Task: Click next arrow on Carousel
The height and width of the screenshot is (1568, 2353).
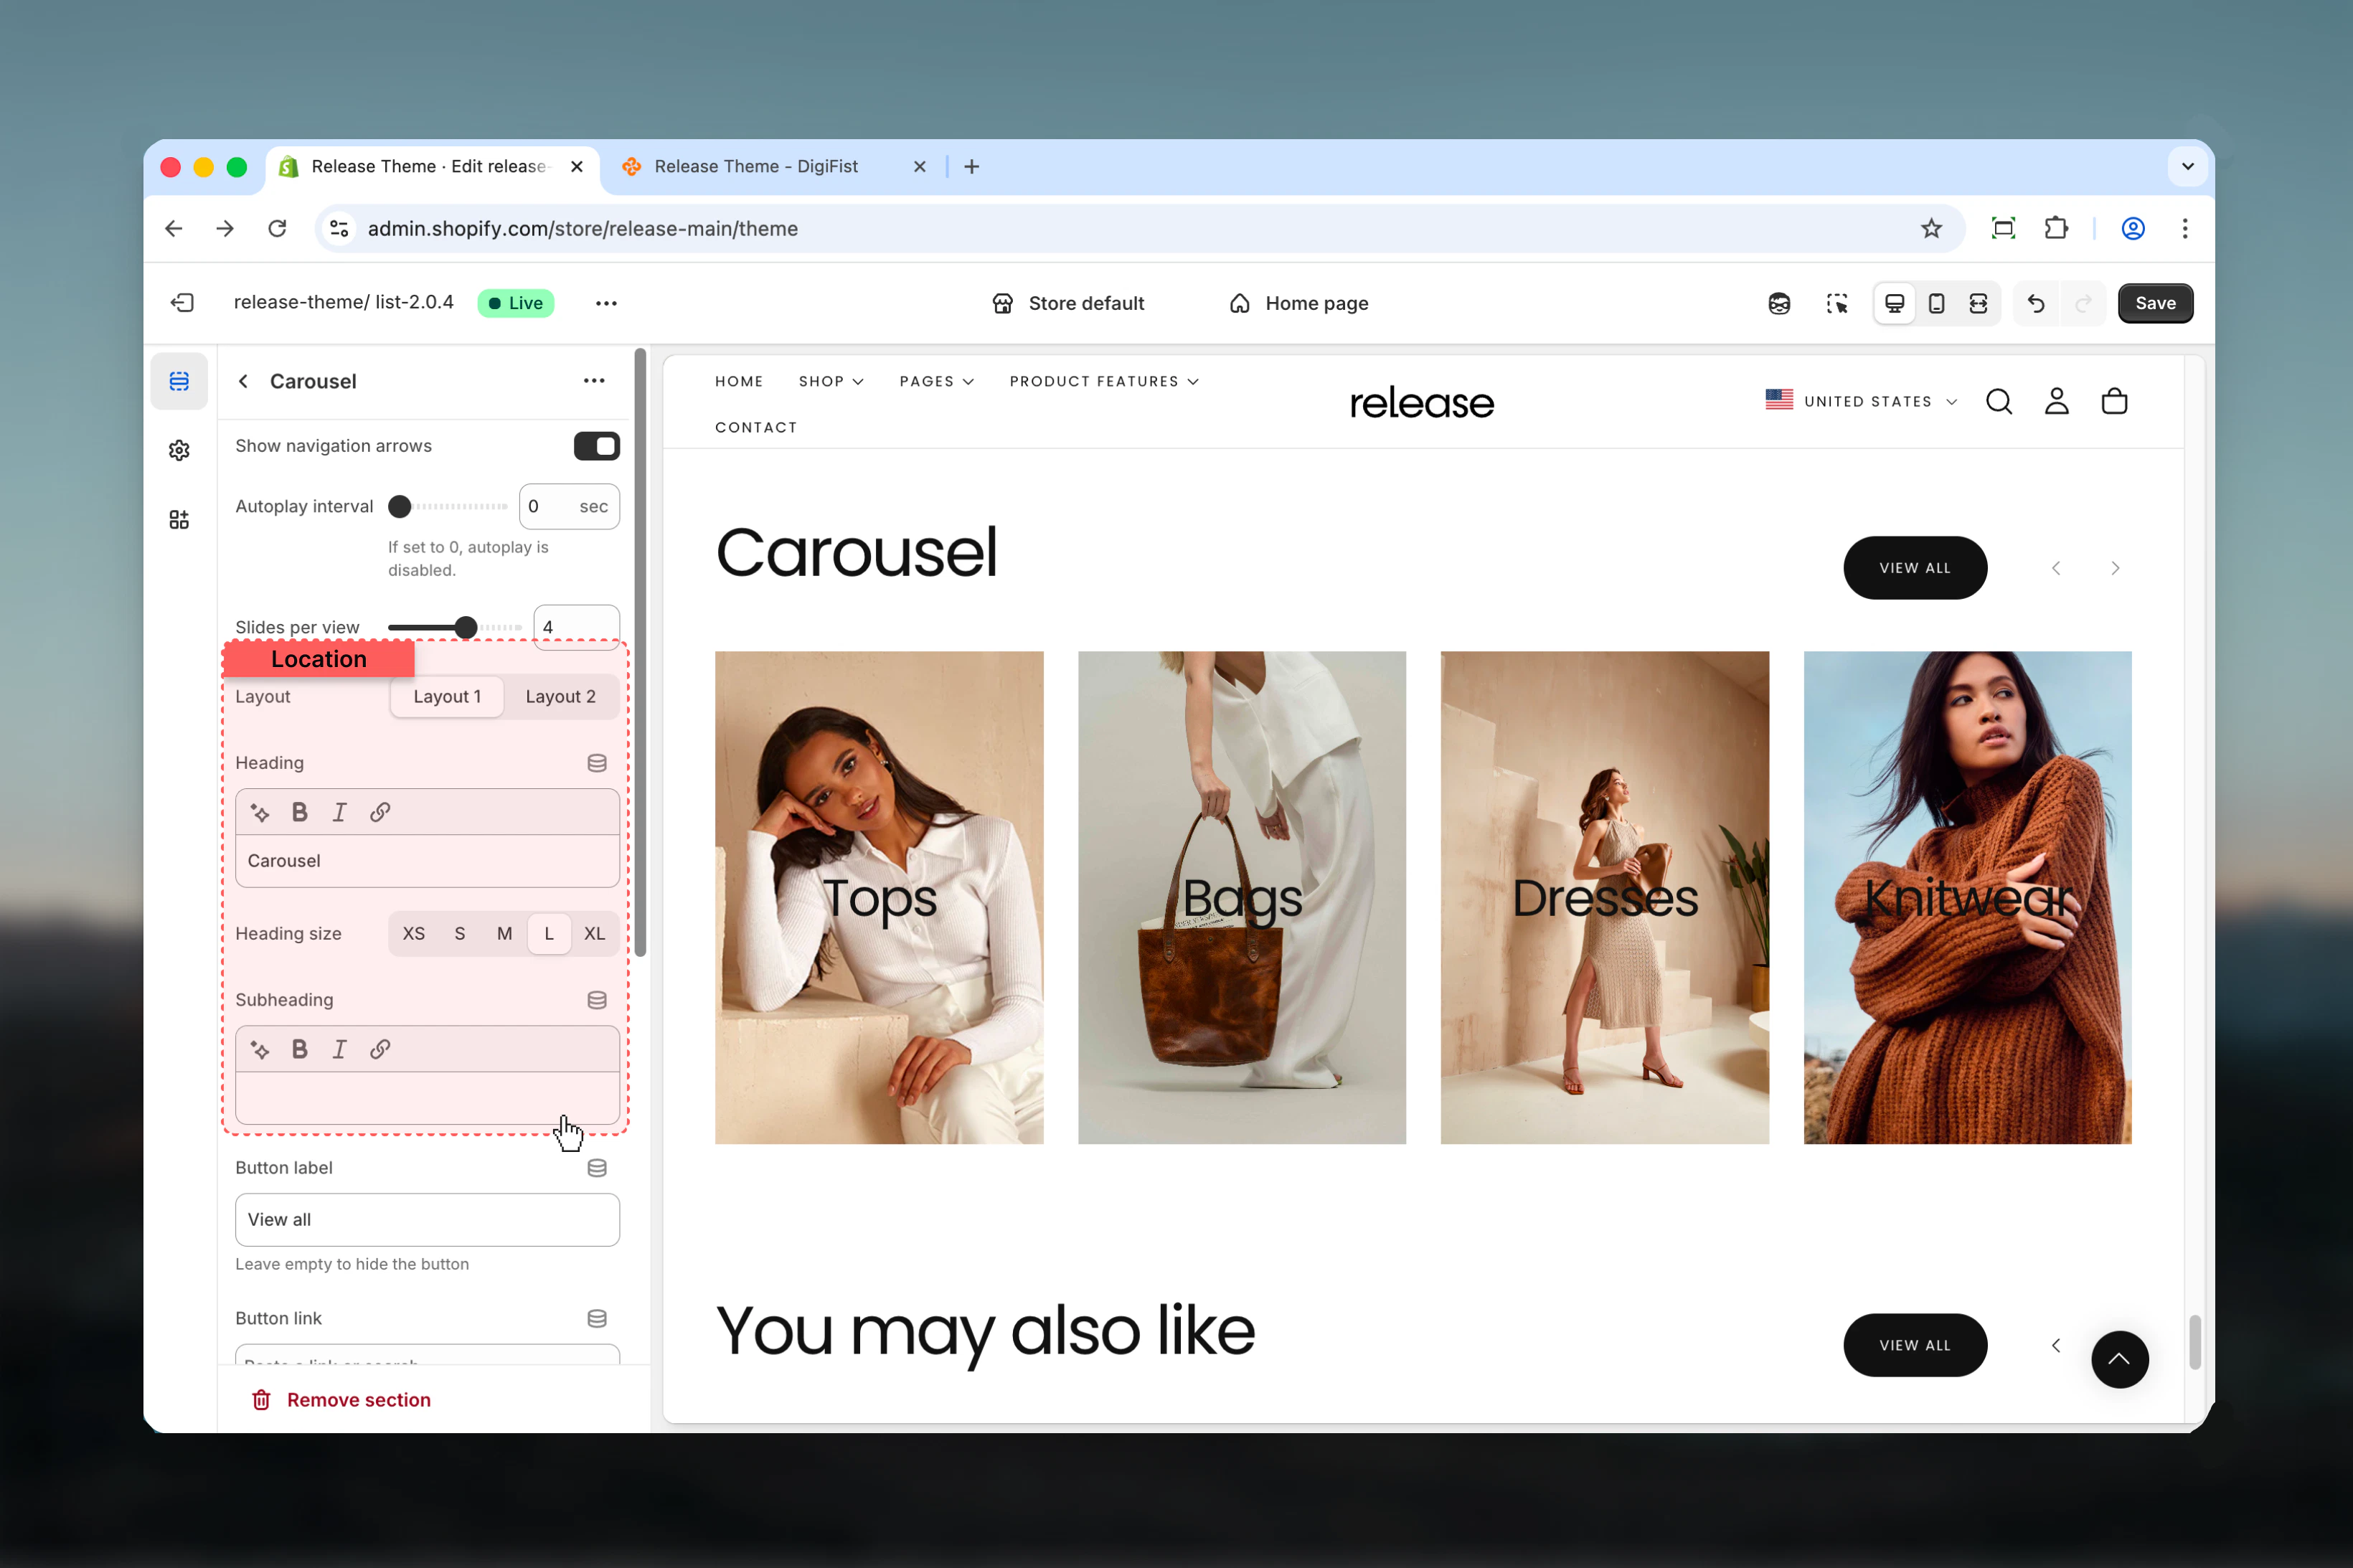Action: coord(2114,567)
